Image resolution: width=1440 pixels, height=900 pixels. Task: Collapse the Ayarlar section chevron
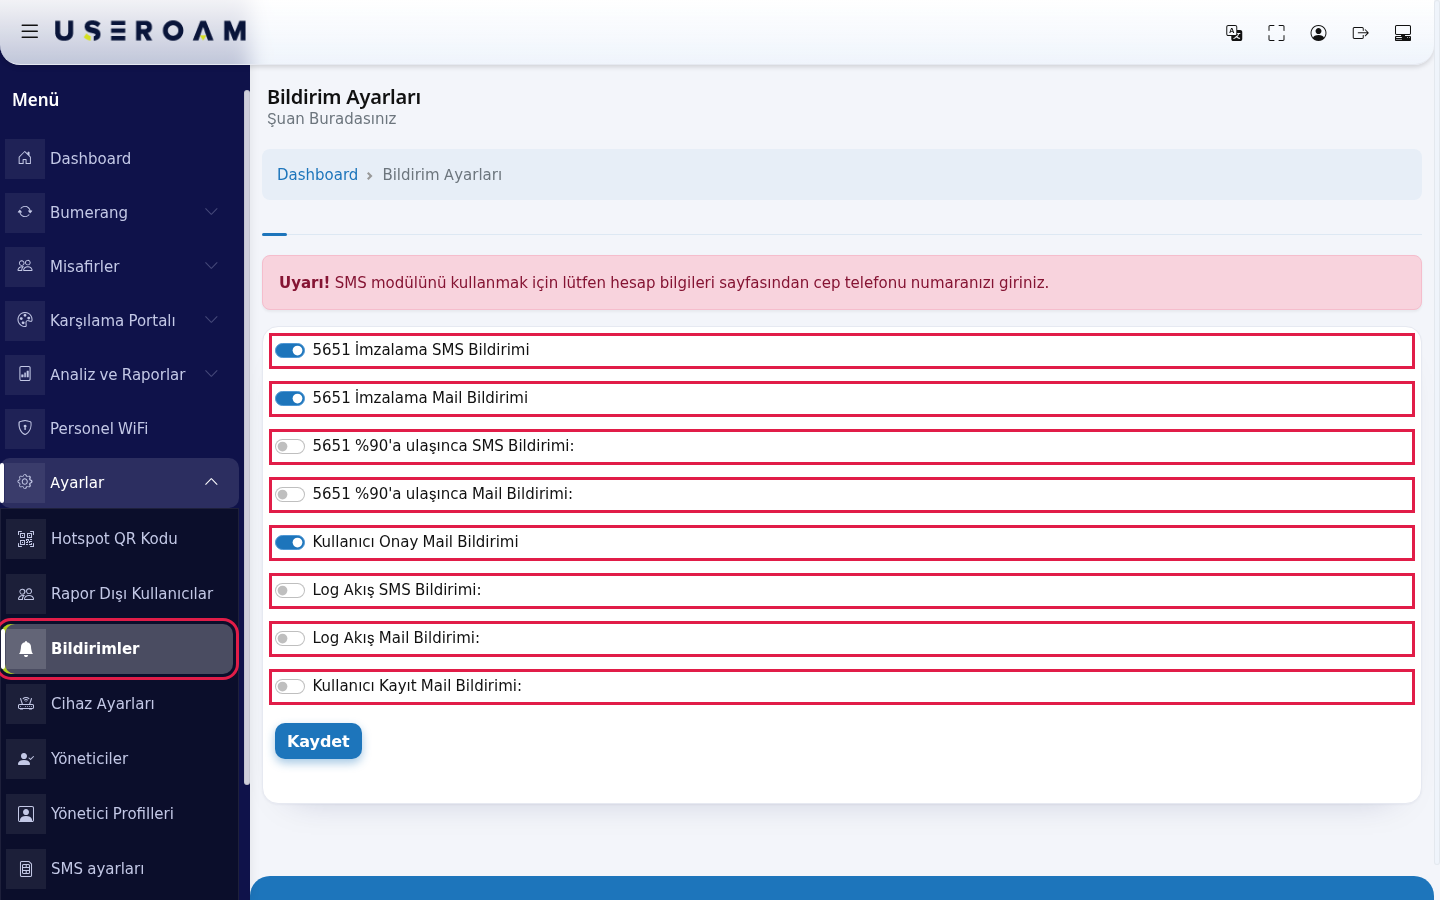[x=211, y=482]
